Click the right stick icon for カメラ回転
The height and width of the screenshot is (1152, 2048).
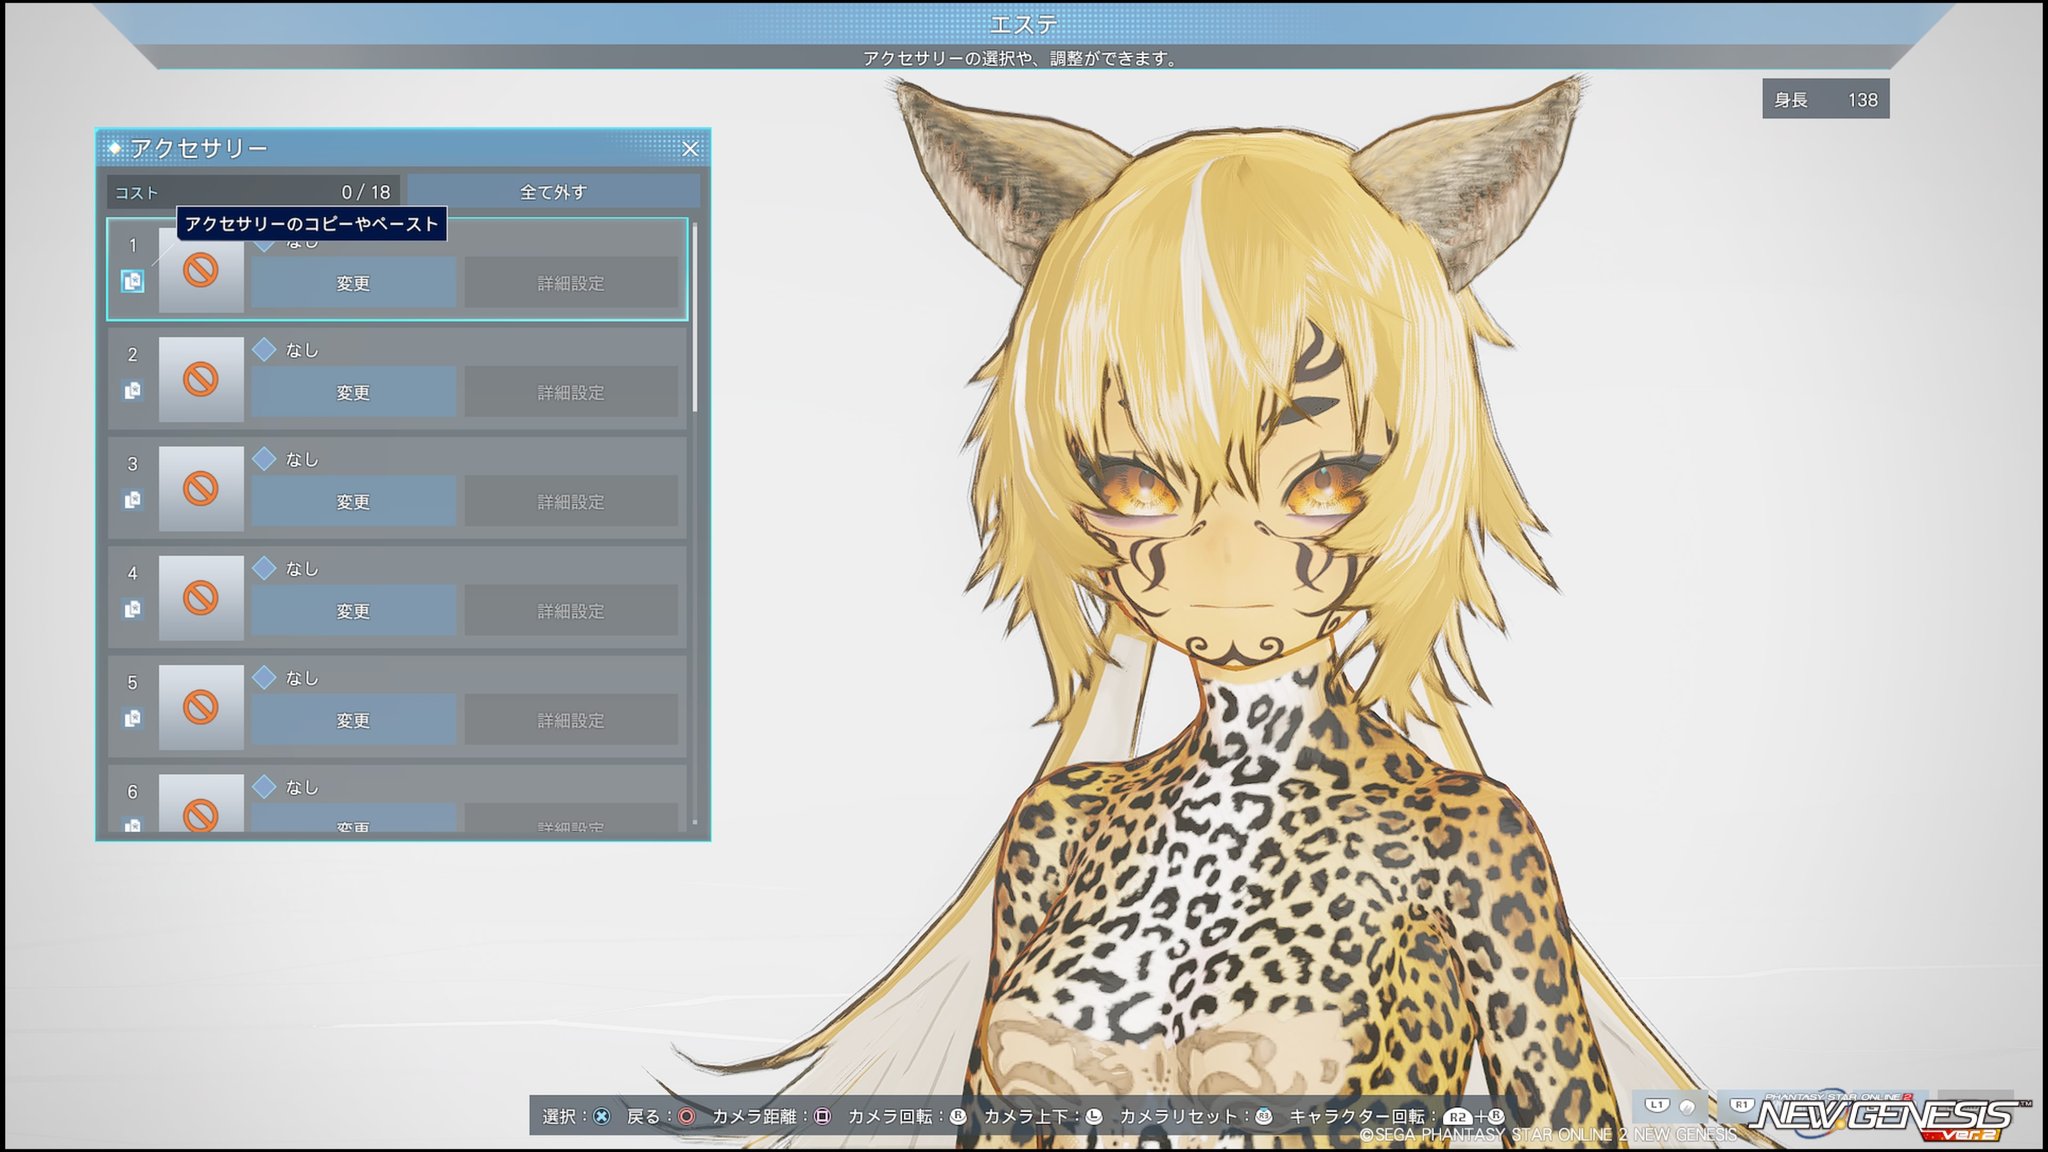coord(958,1116)
